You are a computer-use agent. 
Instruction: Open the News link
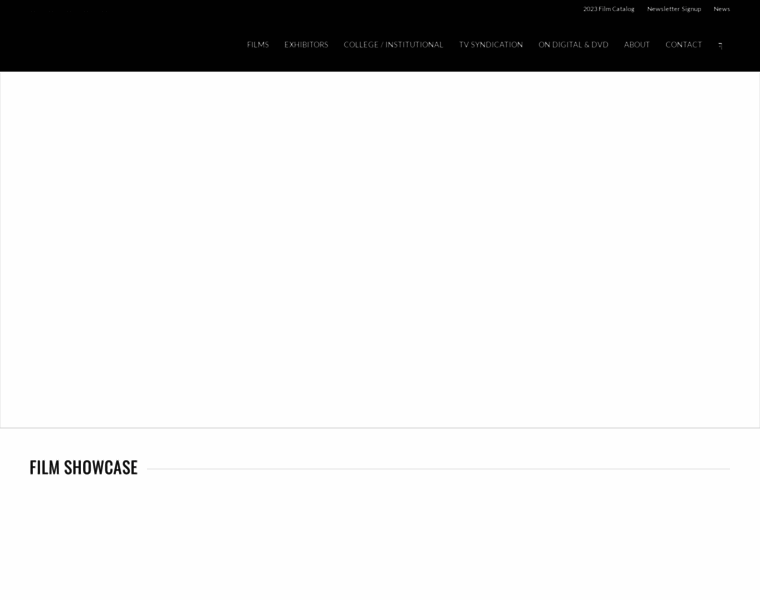(x=722, y=9)
